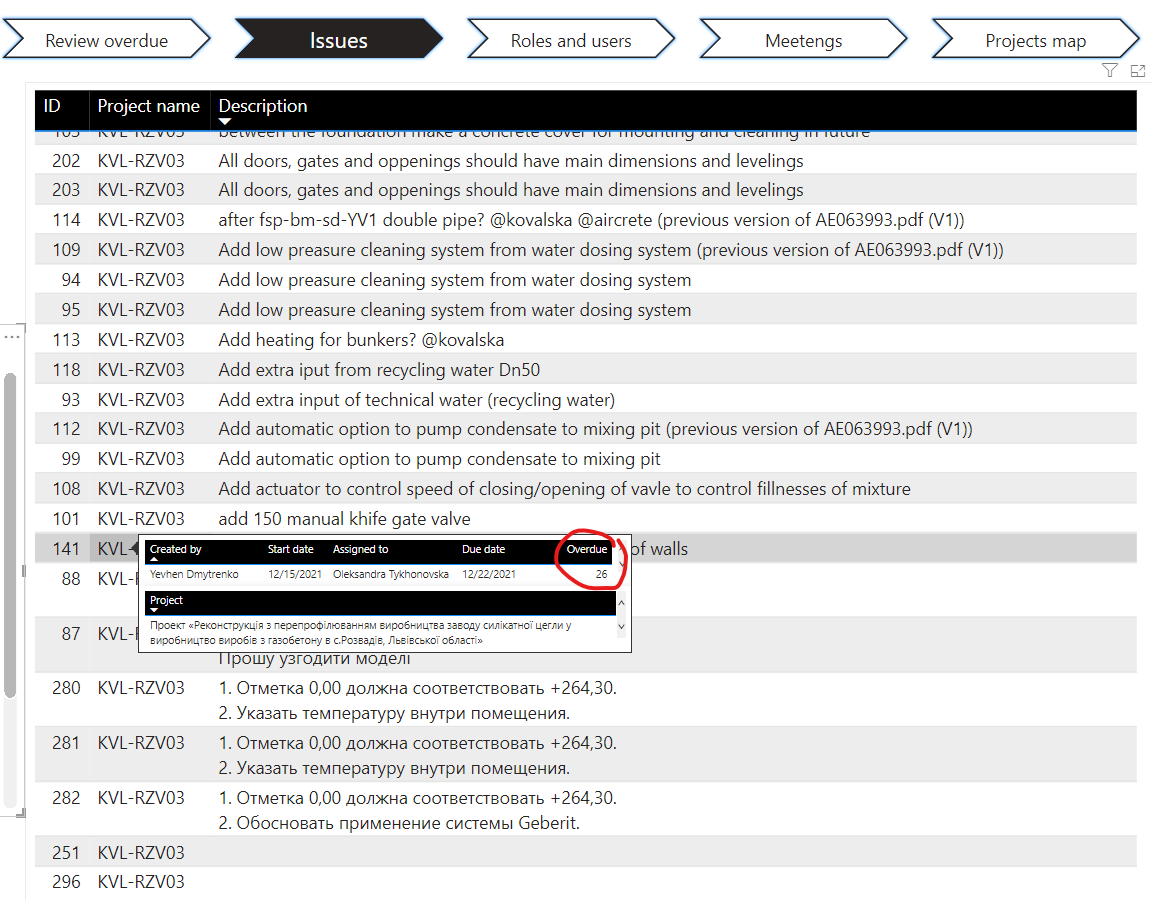The width and height of the screenshot is (1152, 900).
Task: Toggle the sort arrow under the Description header
Action: click(225, 121)
